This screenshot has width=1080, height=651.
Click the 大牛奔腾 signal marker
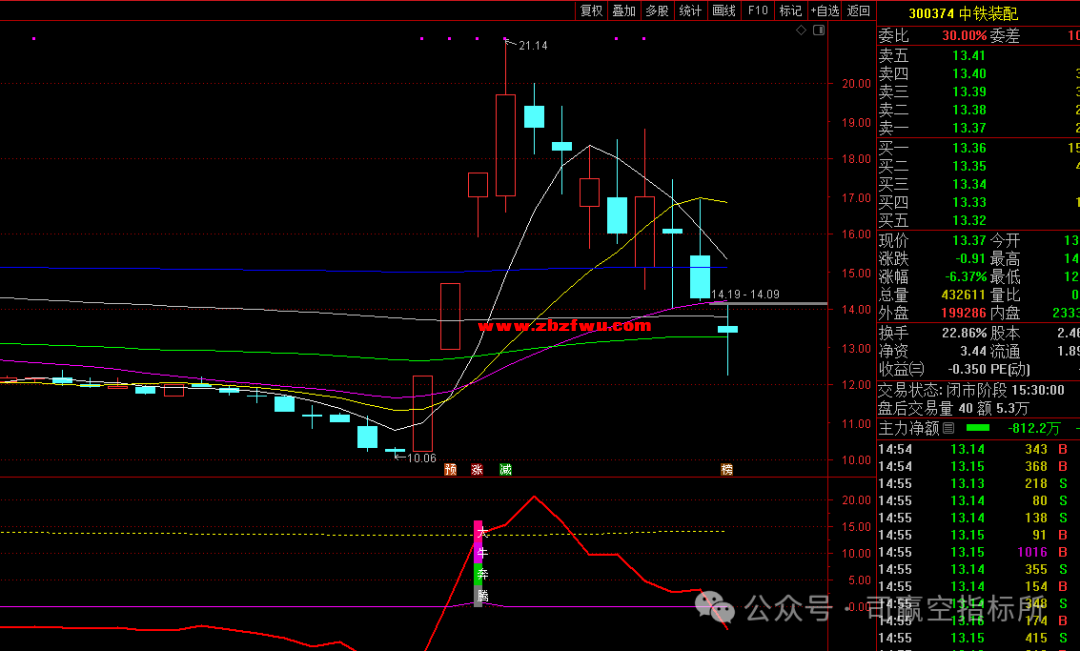(x=479, y=564)
